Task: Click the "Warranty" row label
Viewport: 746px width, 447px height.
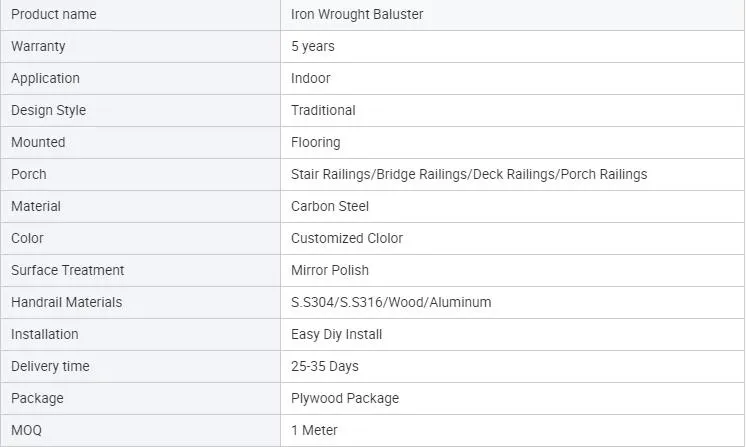Action: (41, 46)
